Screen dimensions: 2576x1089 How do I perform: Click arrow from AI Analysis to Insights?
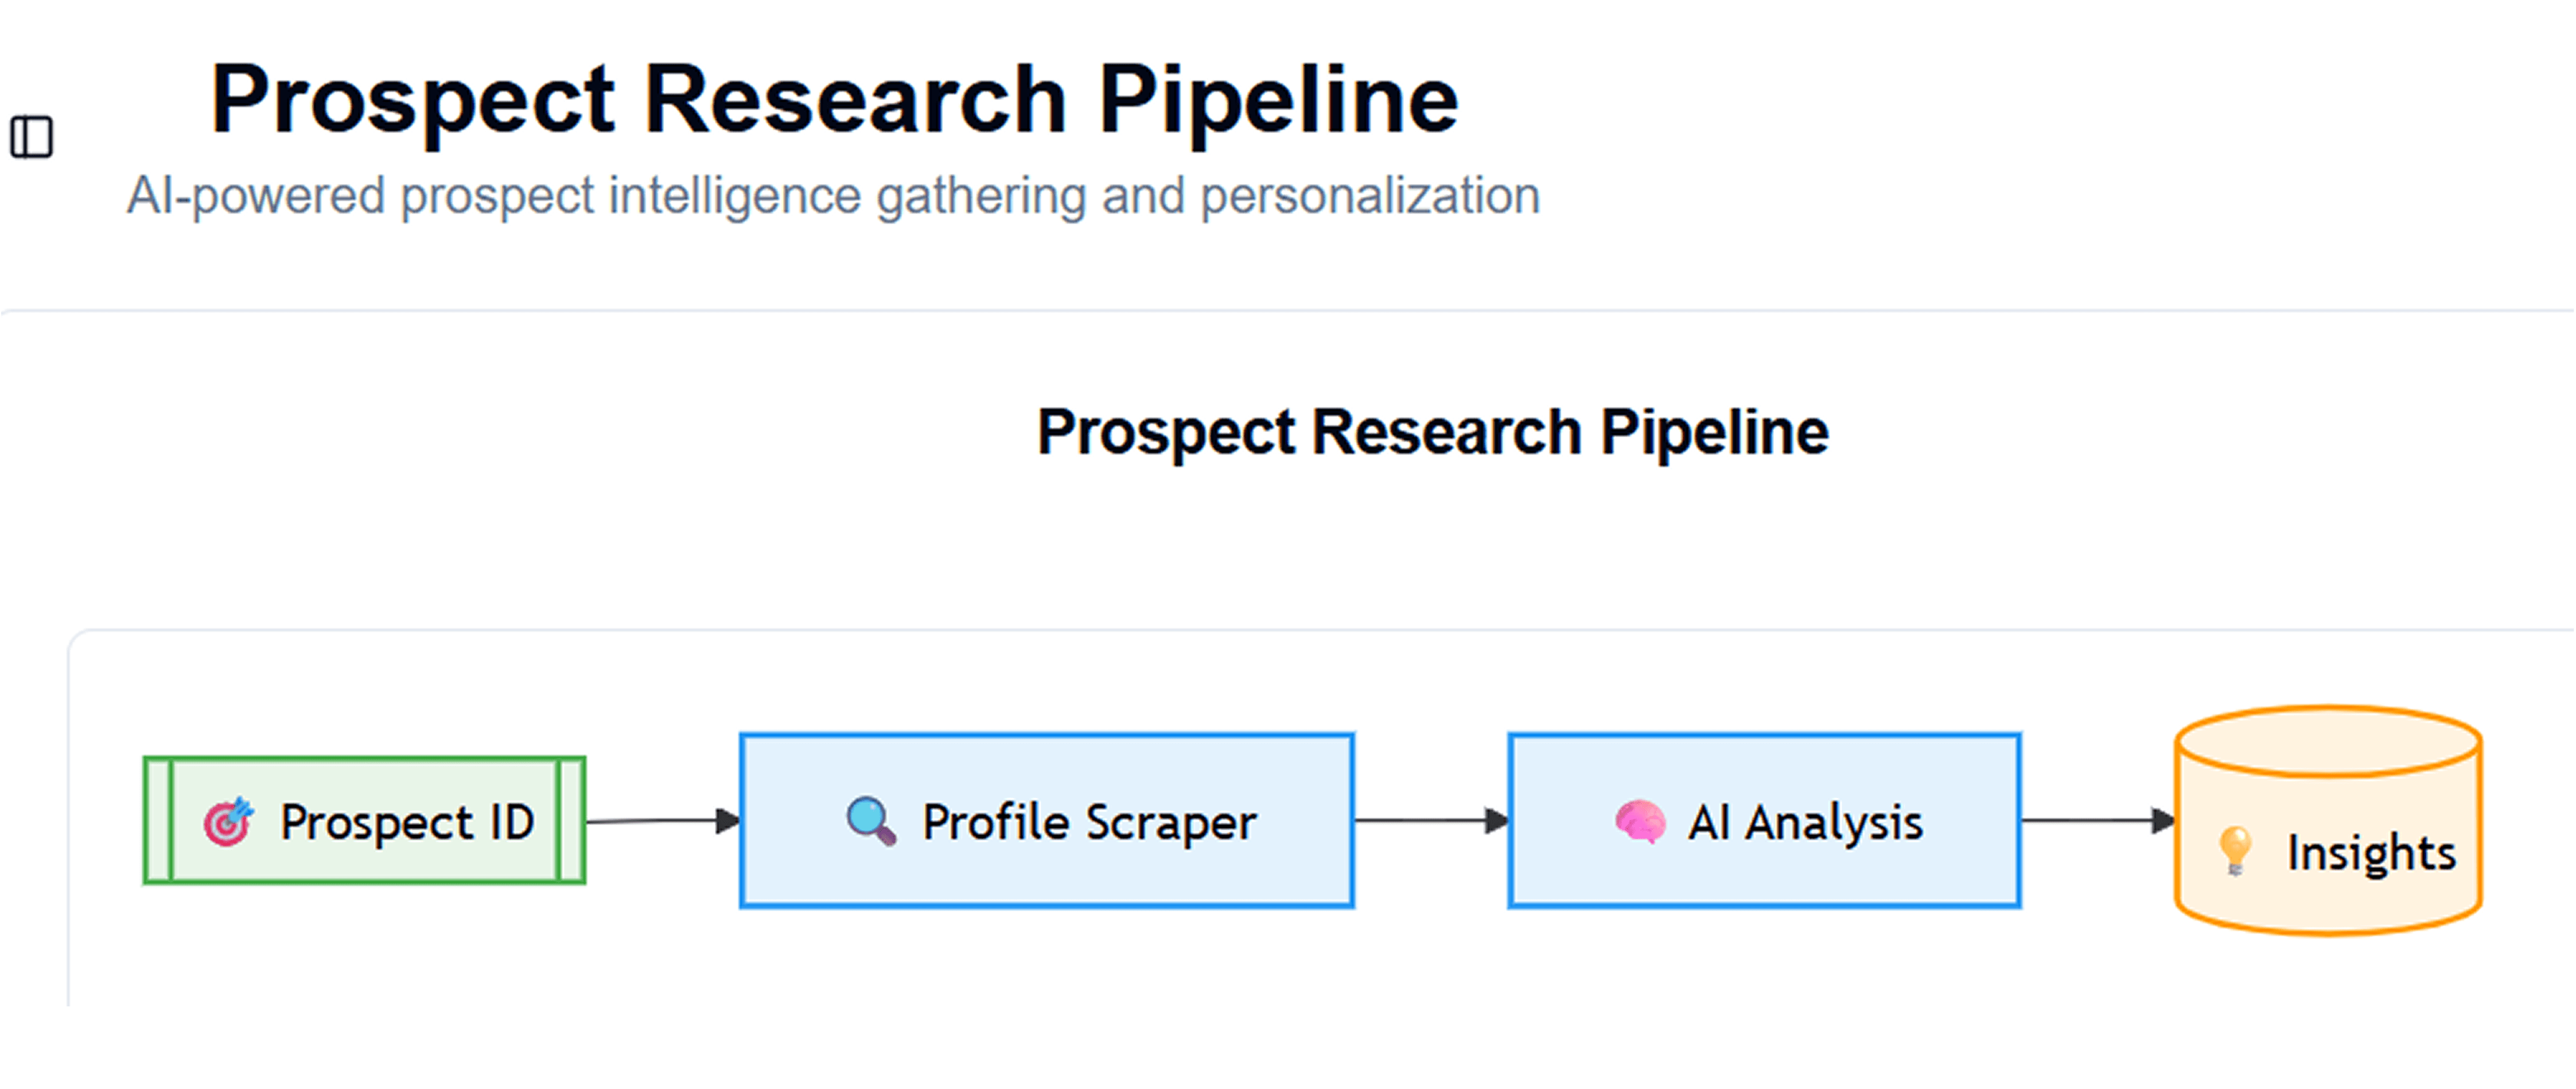coord(2098,821)
